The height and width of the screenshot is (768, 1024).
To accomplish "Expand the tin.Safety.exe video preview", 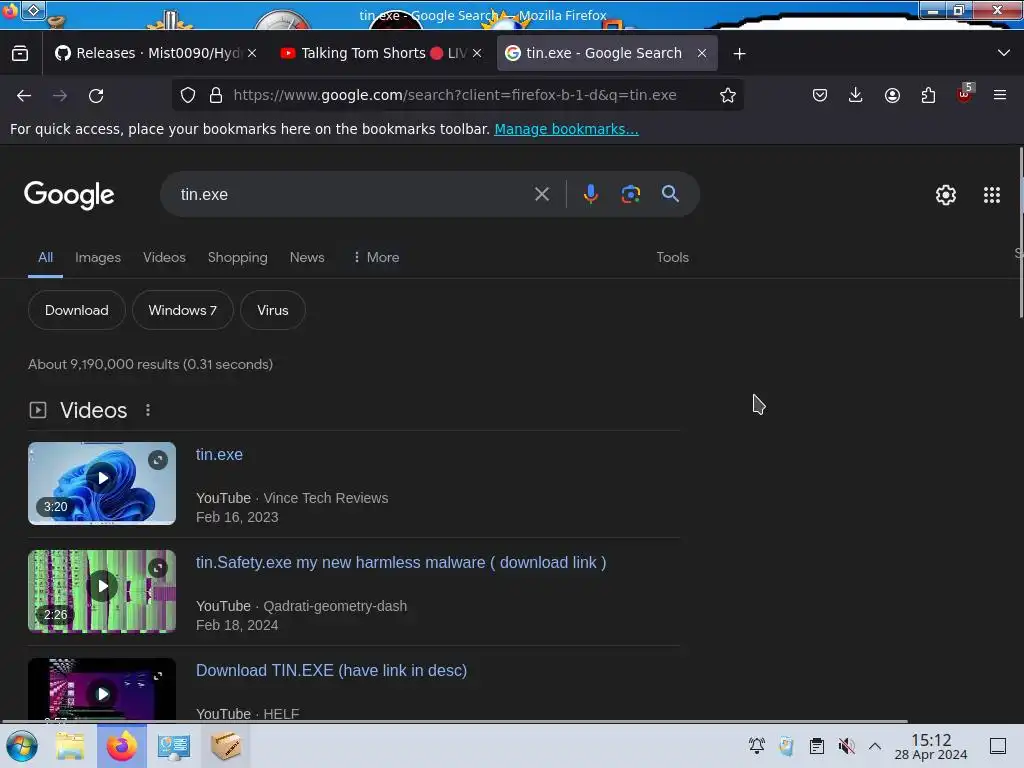I will 157,568.
